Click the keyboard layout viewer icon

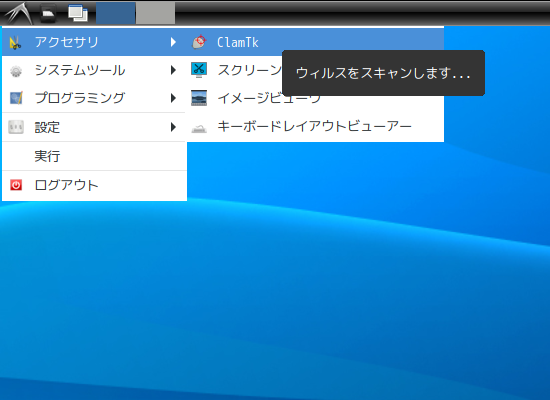coord(199,128)
